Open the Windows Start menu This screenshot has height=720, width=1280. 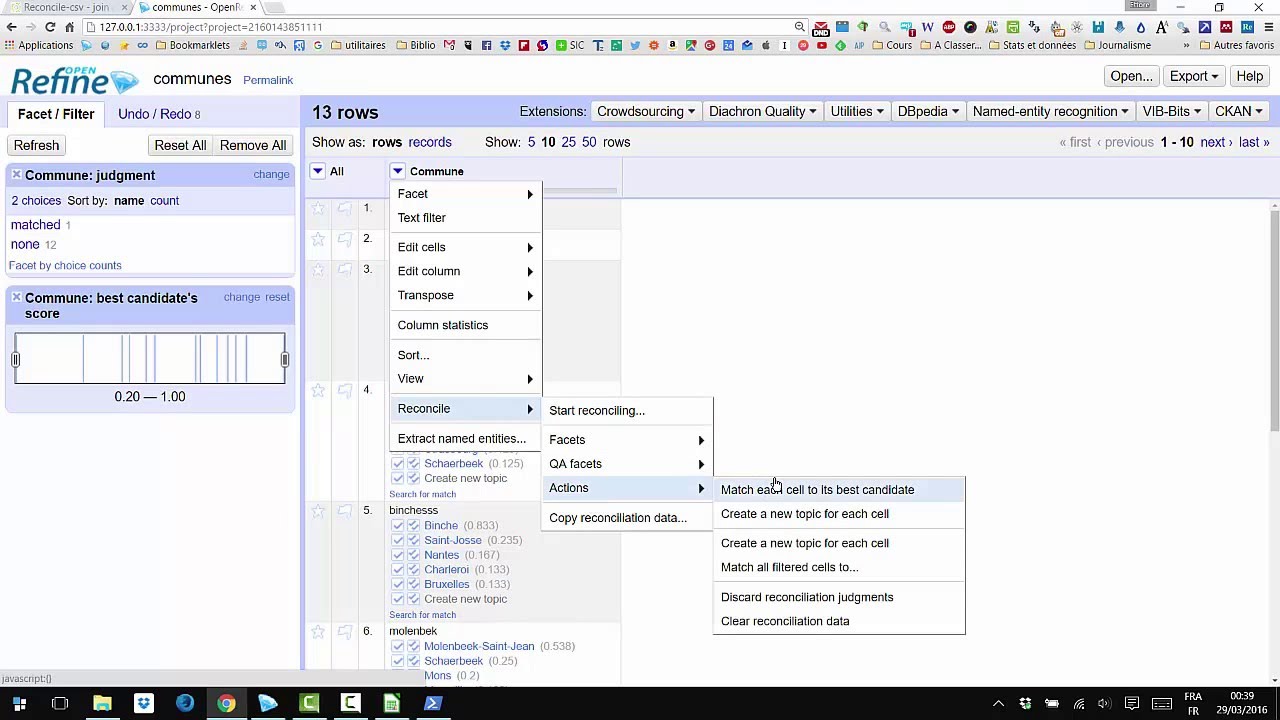pos(19,704)
